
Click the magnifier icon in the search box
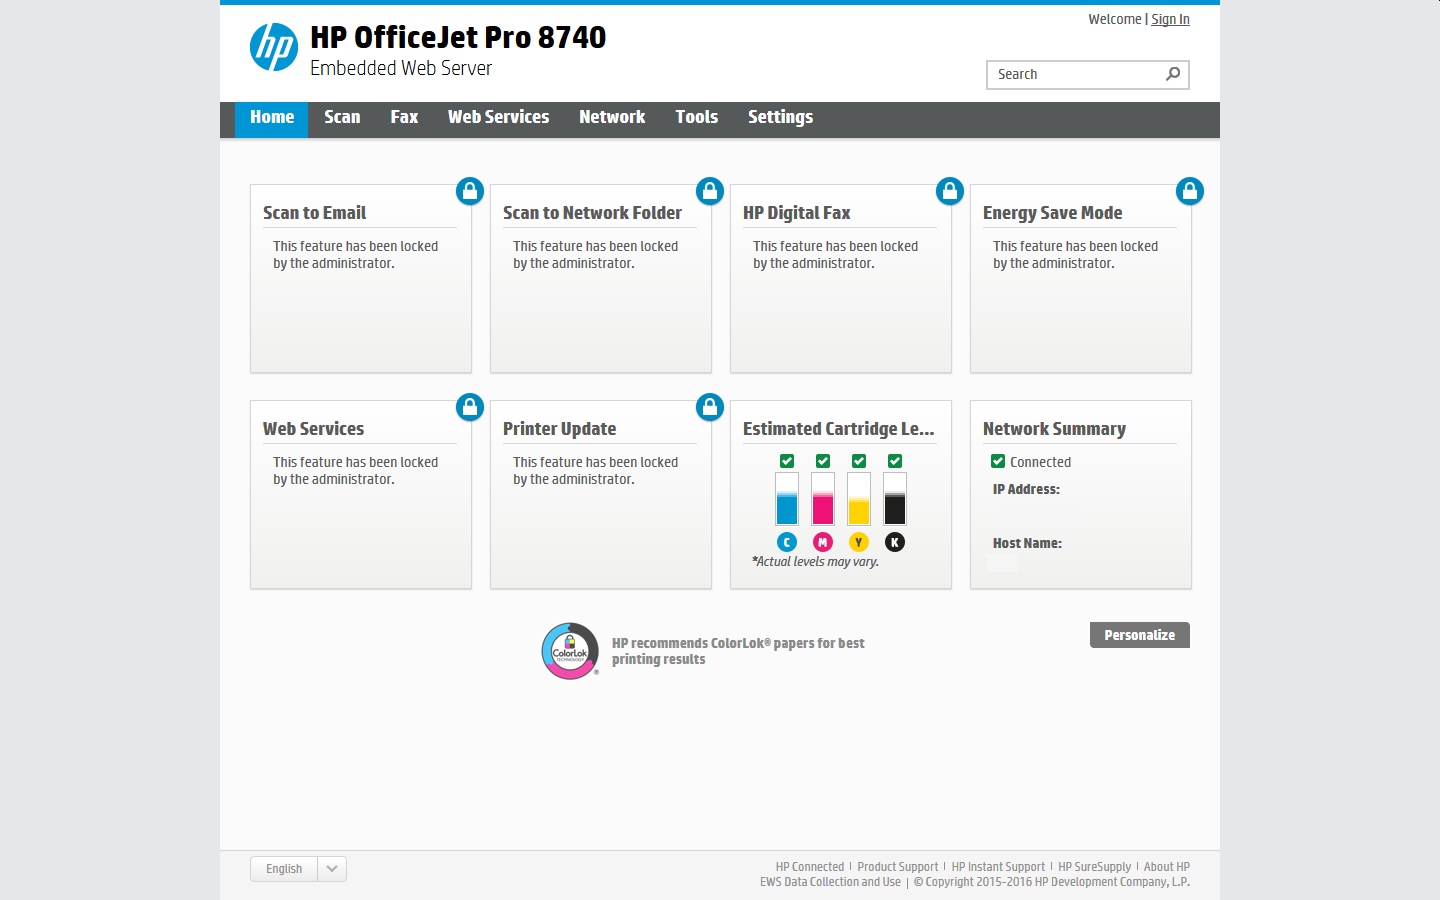click(1172, 74)
